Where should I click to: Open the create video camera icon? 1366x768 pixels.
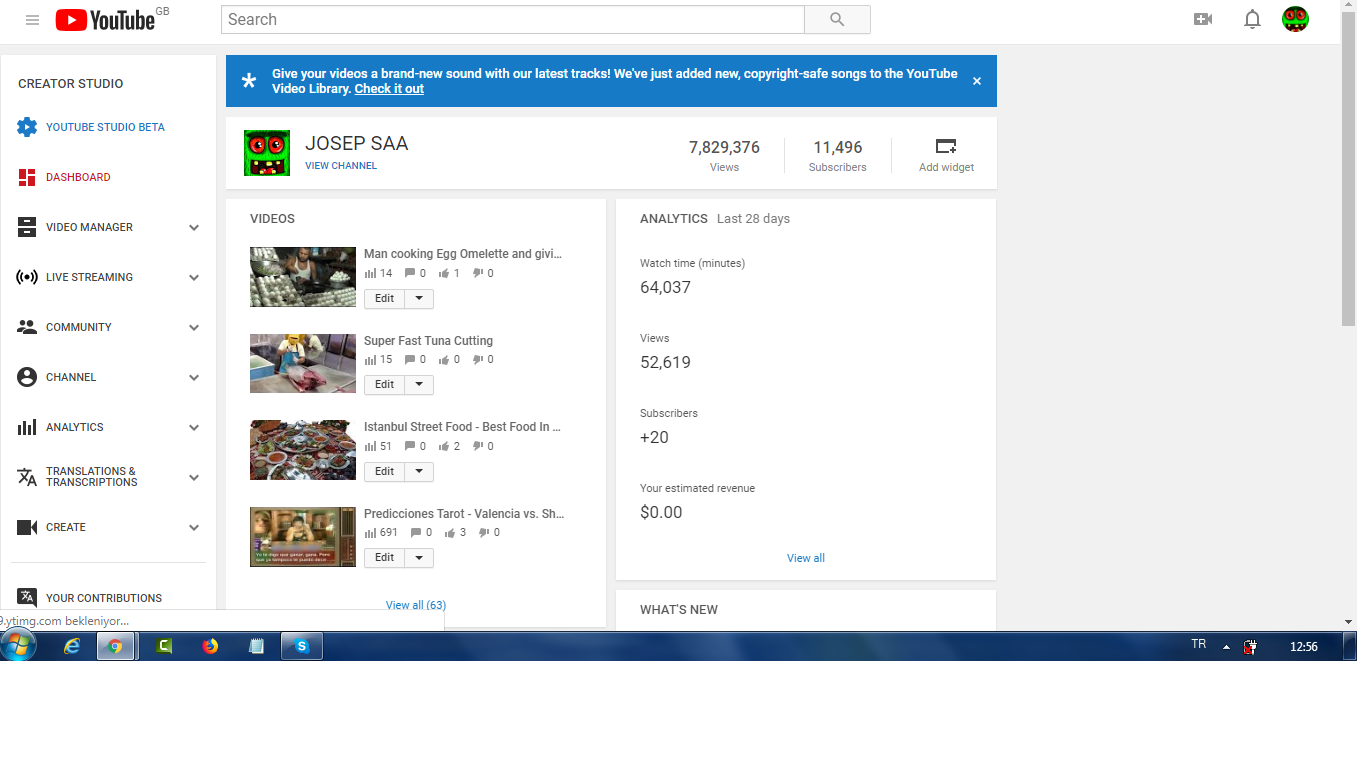[1203, 19]
